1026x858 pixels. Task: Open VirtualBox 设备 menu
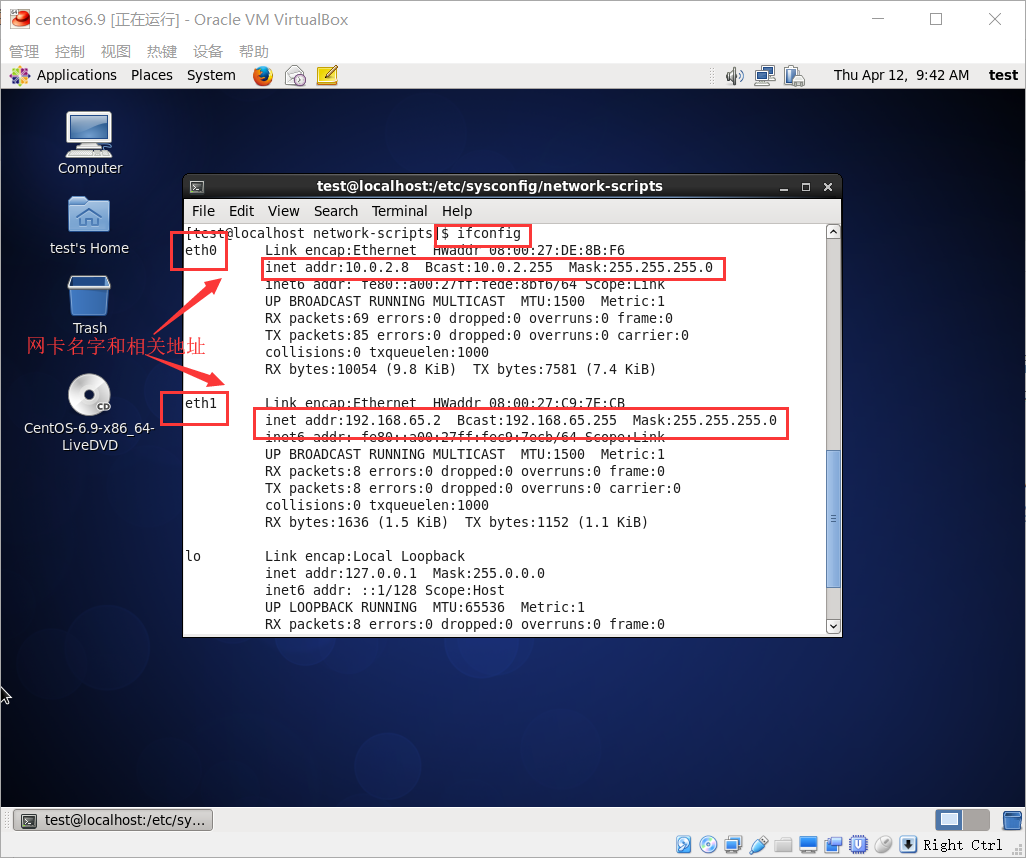207,52
